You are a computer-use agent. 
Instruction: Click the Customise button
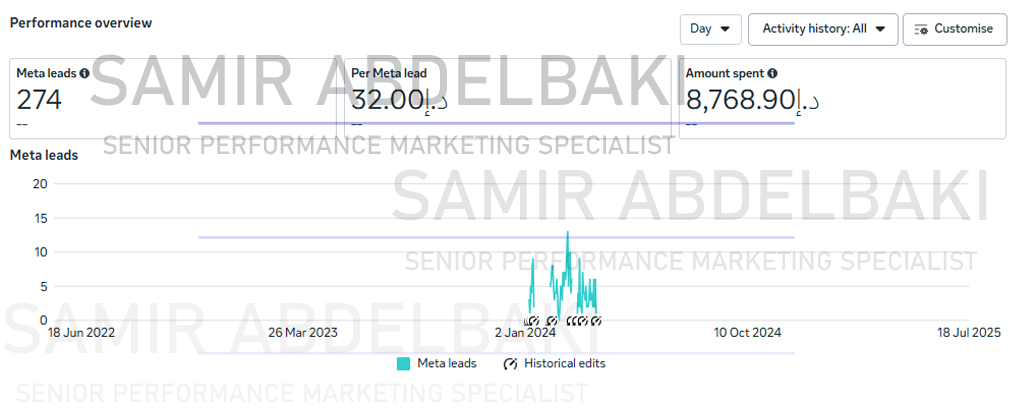pyautogui.click(x=954, y=29)
